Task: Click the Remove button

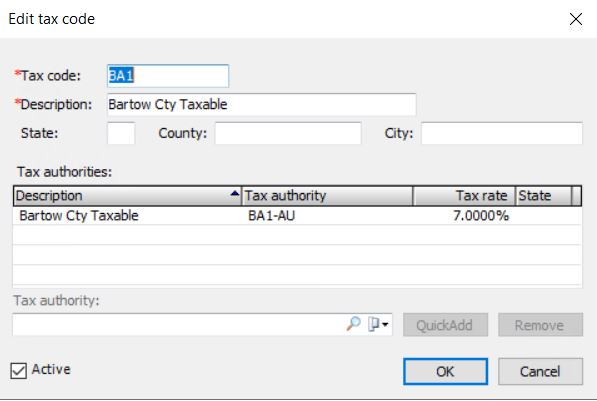Action: [540, 325]
